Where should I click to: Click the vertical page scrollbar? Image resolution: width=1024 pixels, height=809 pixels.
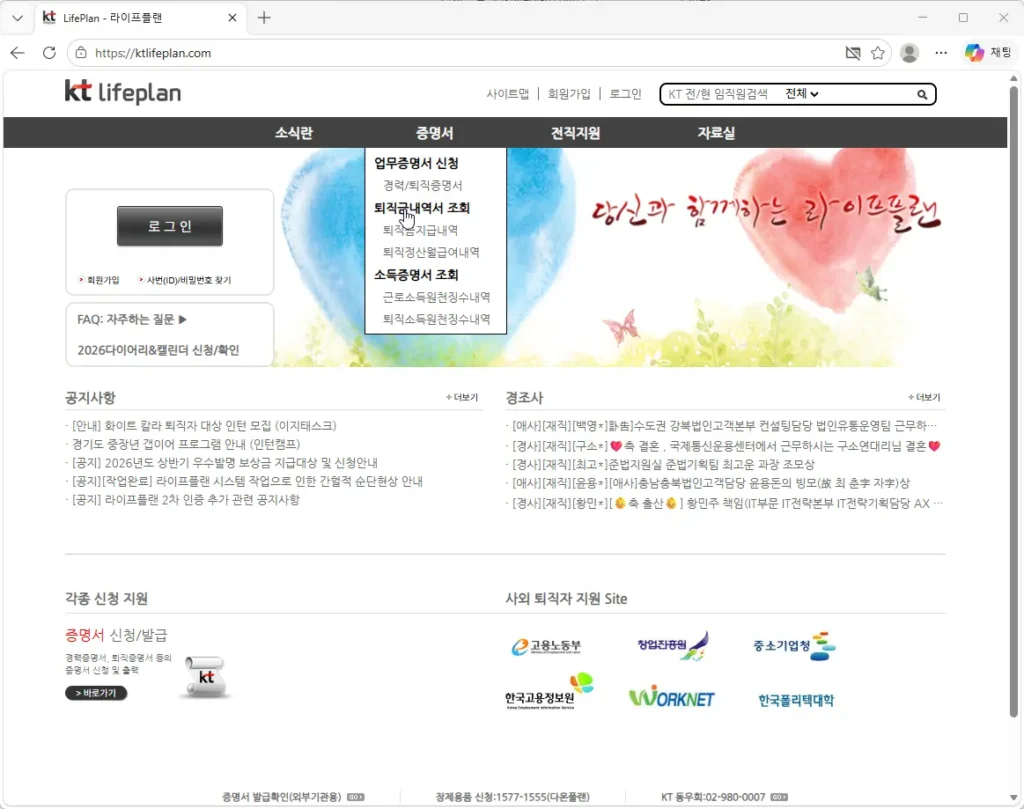(x=1014, y=401)
